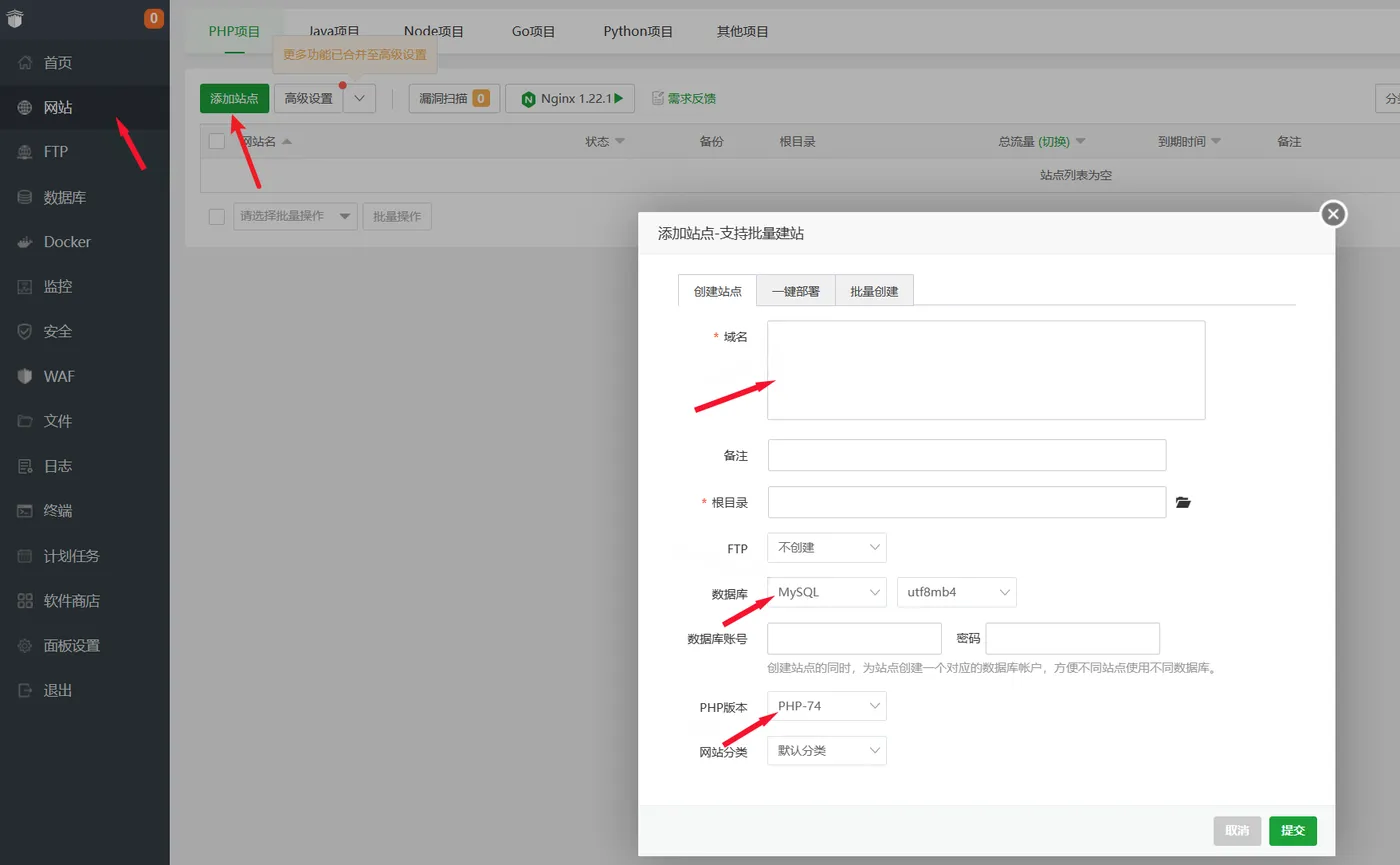Click the 软件商店 app store grid icon

(x=26, y=601)
